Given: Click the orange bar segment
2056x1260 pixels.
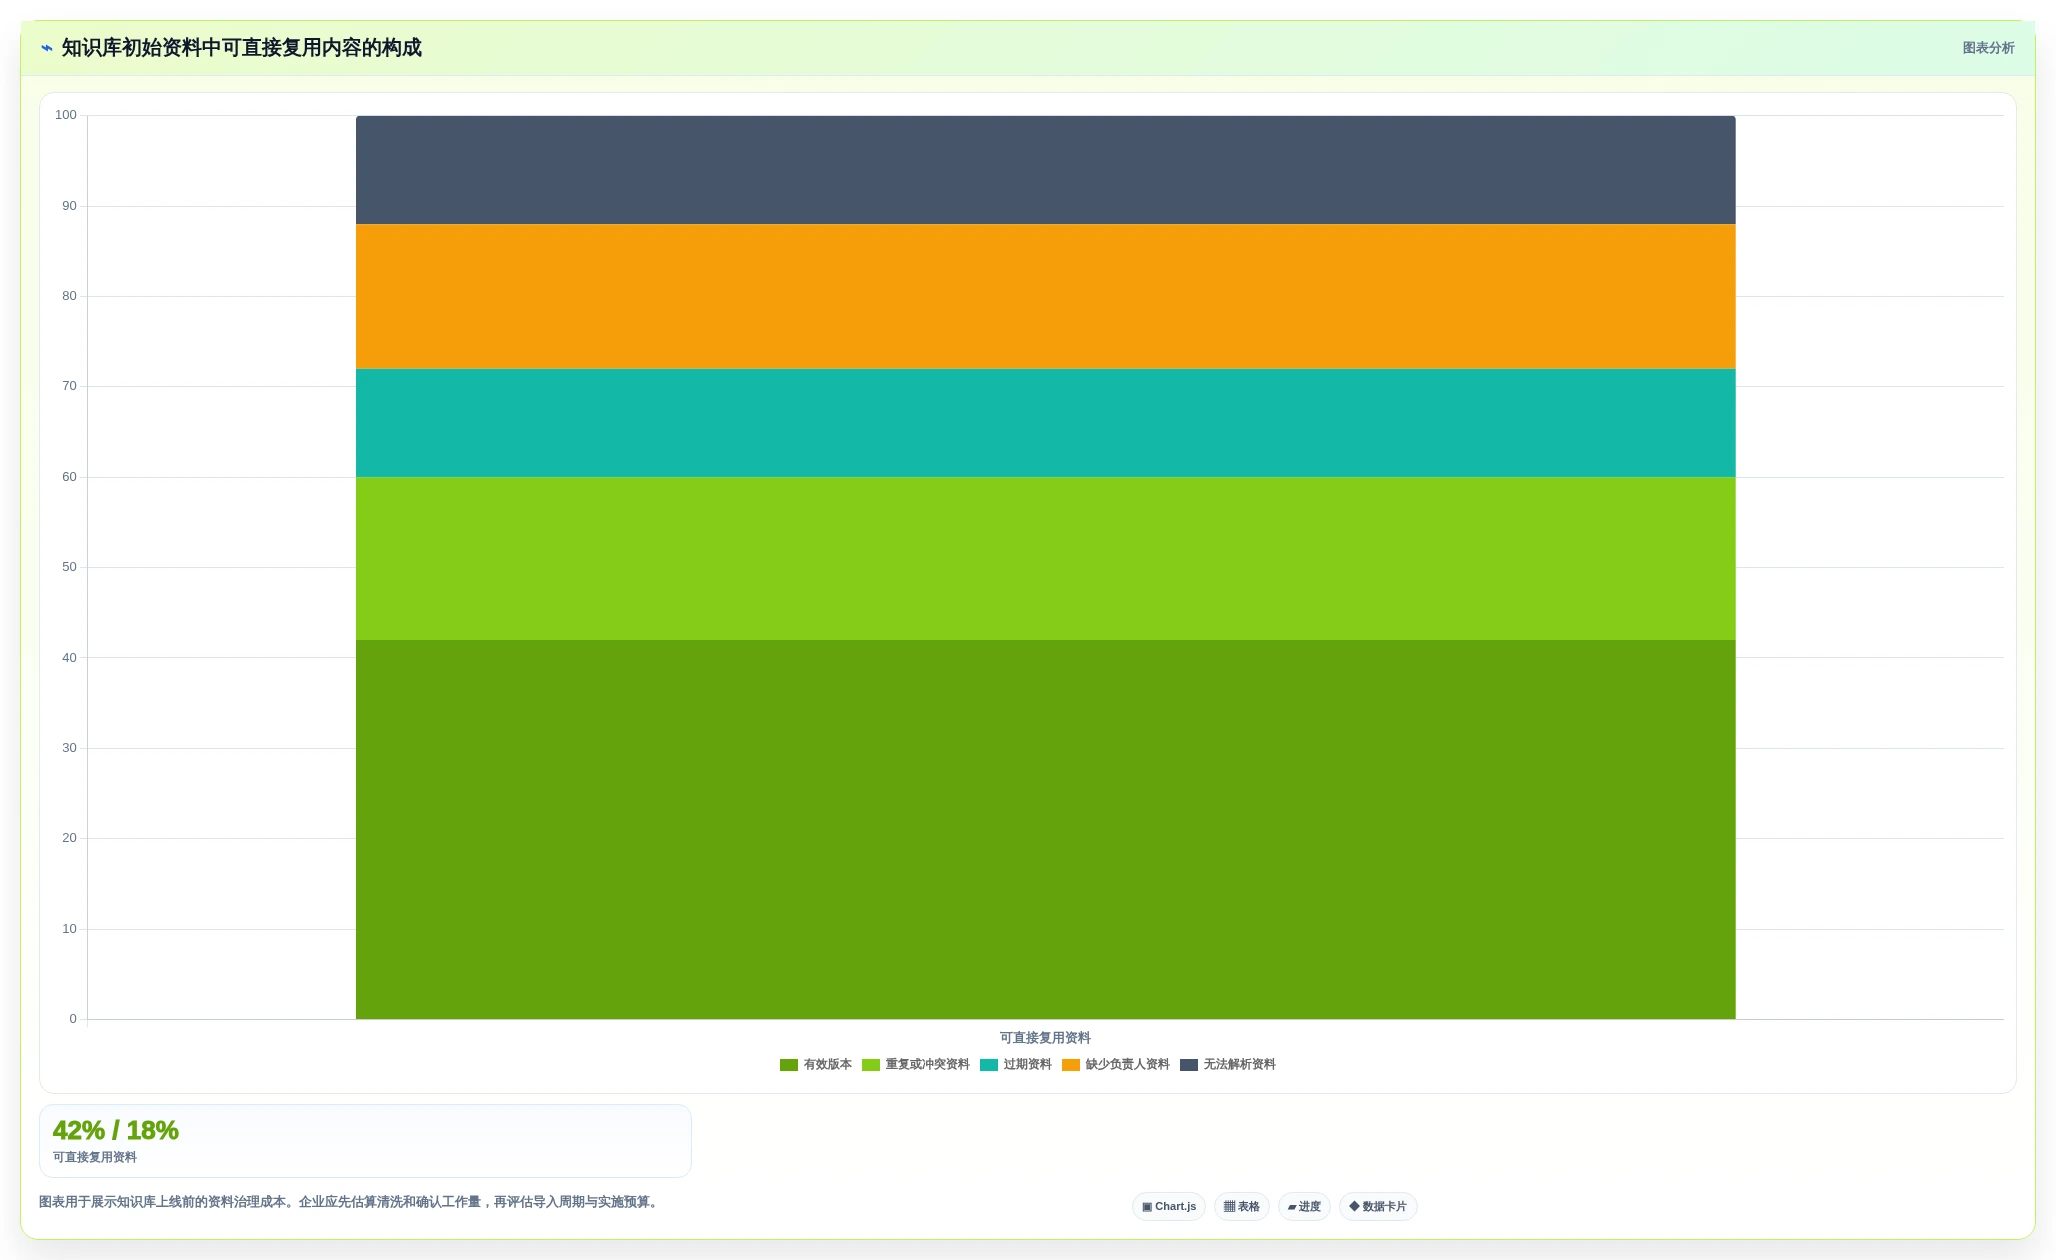Looking at the screenshot, I should [x=1045, y=297].
